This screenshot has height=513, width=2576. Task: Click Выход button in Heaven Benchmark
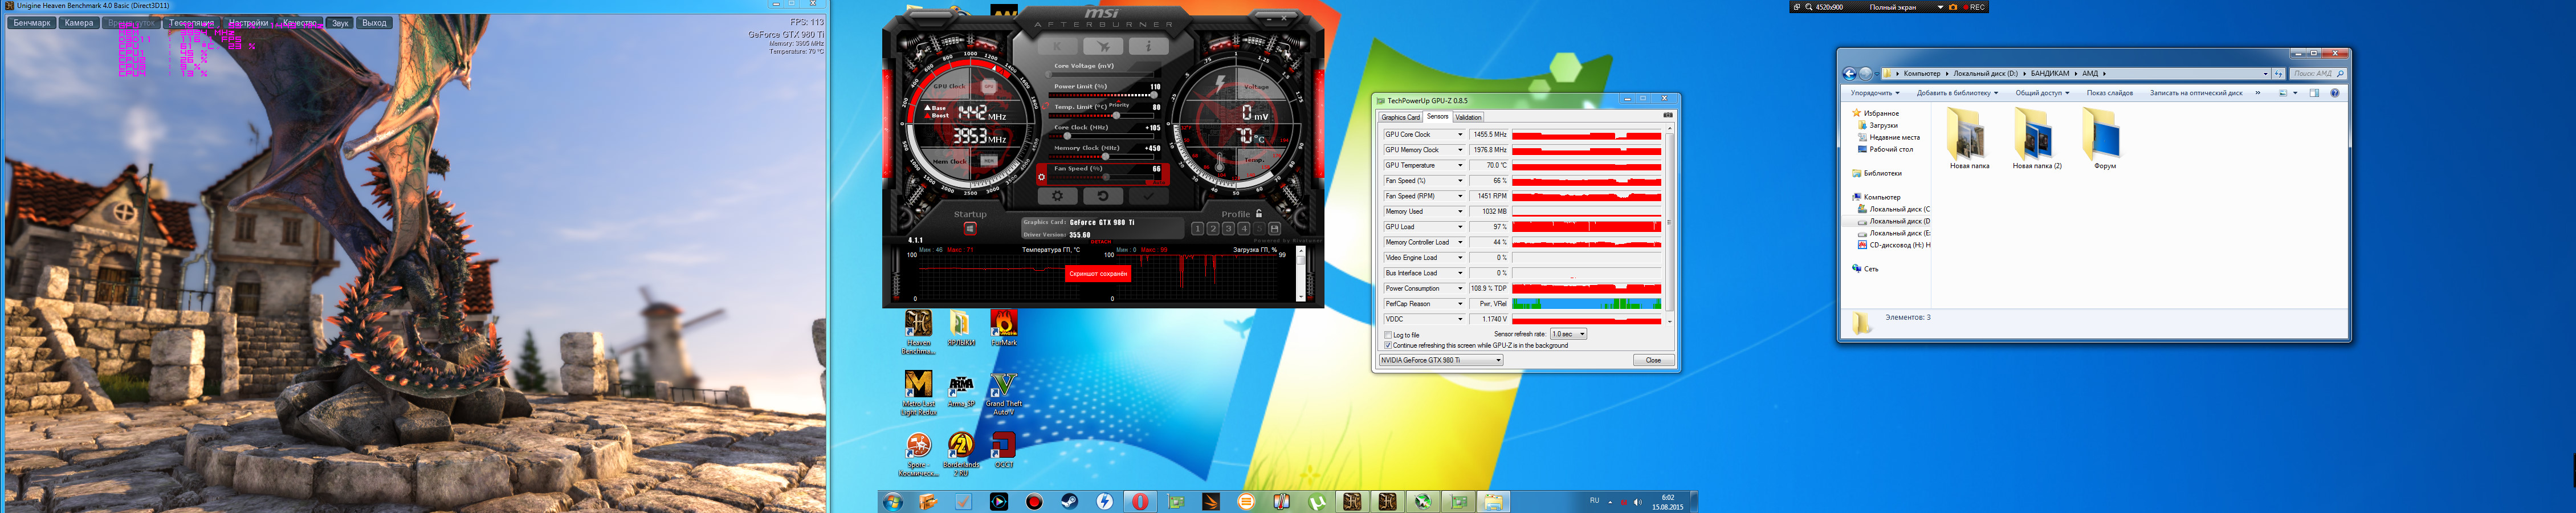(x=375, y=23)
